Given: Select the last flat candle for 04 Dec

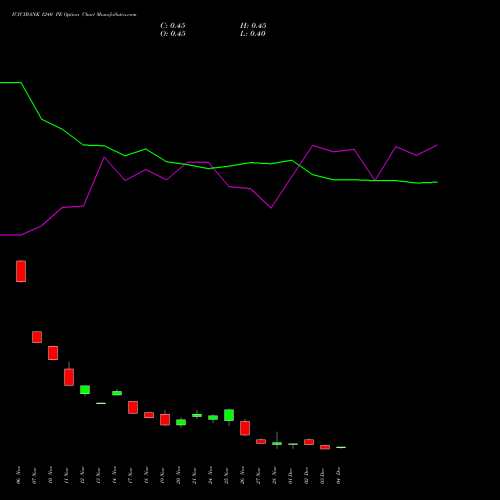Looking at the screenshot, I should pyautogui.click(x=341, y=447).
